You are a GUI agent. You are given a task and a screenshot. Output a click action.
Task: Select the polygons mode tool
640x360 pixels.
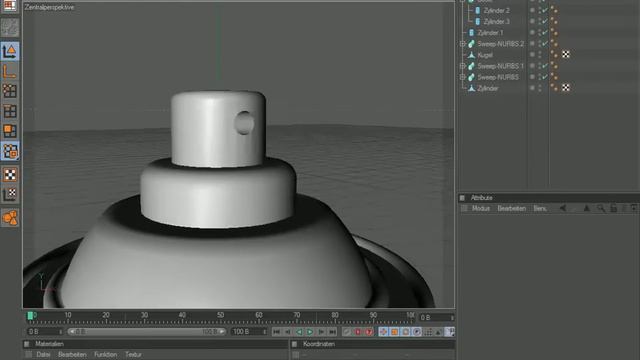[10, 131]
